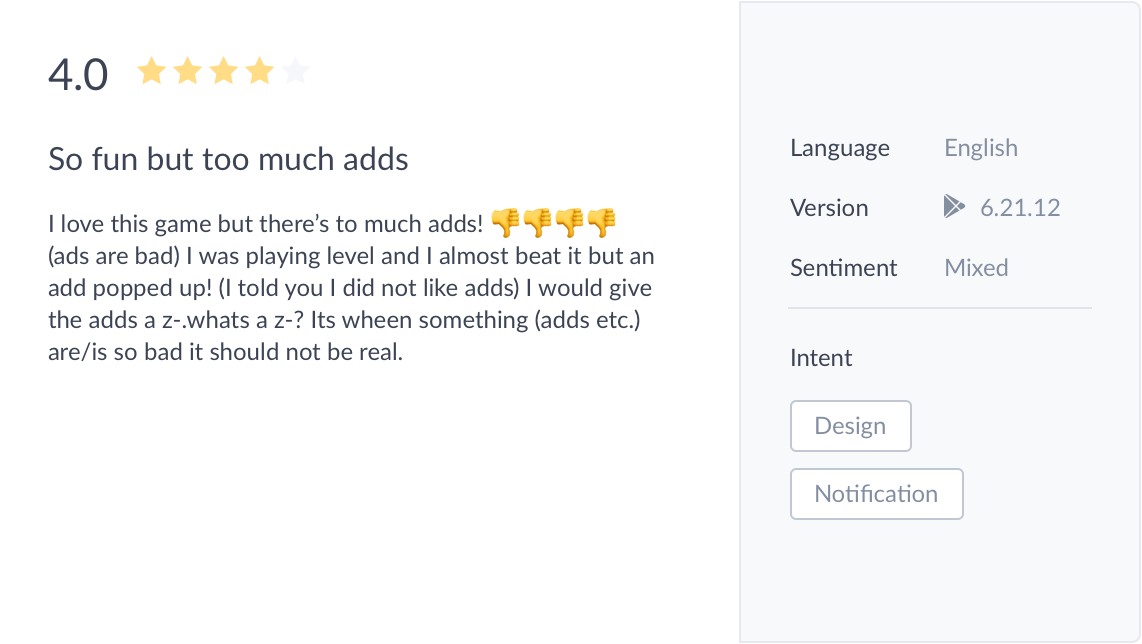Image resolution: width=1142 pixels, height=644 pixels.
Task: Click the review title 'So fun but too much adds'
Action: (x=228, y=159)
